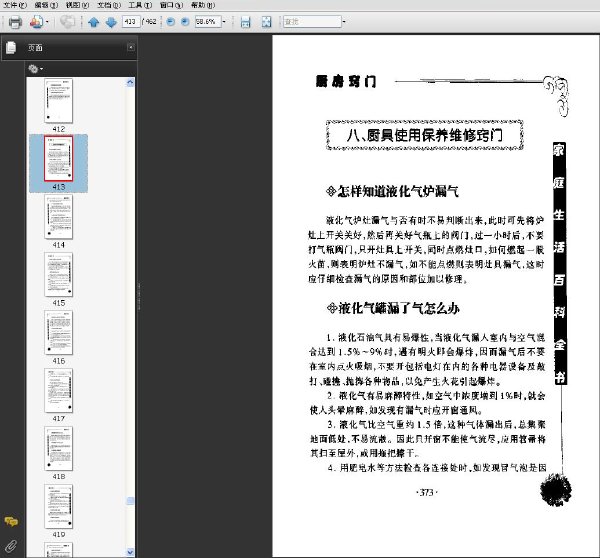
Task: Click the zoom in plus button
Action: 185,22
